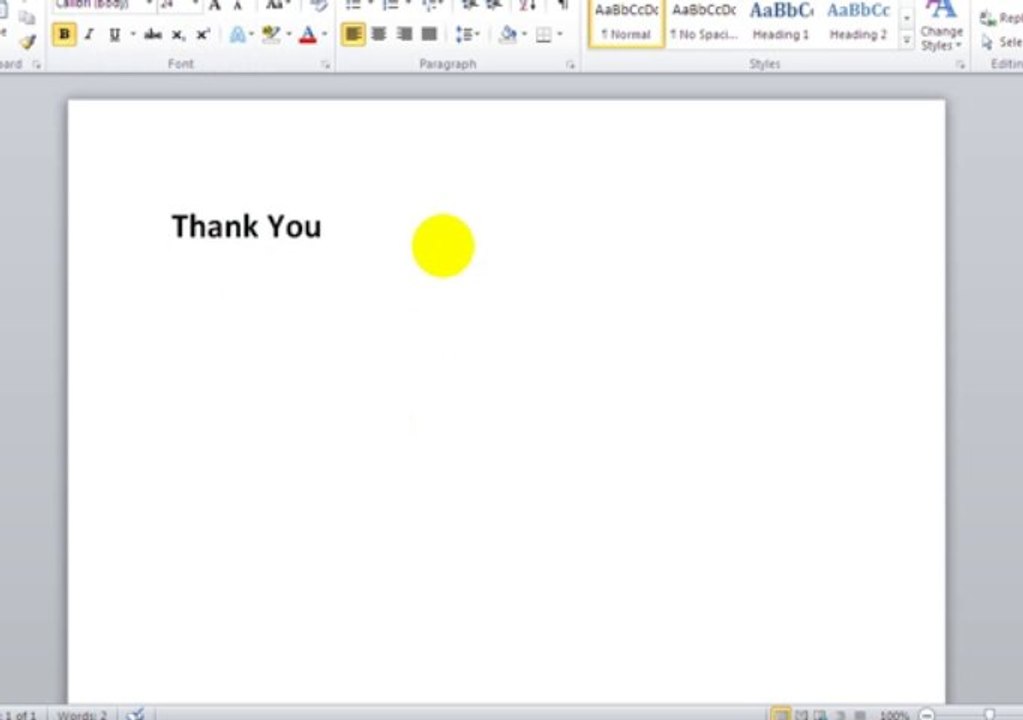This screenshot has width=1023, height=720.
Task: Click Shading paint bucket icon
Action: point(508,34)
